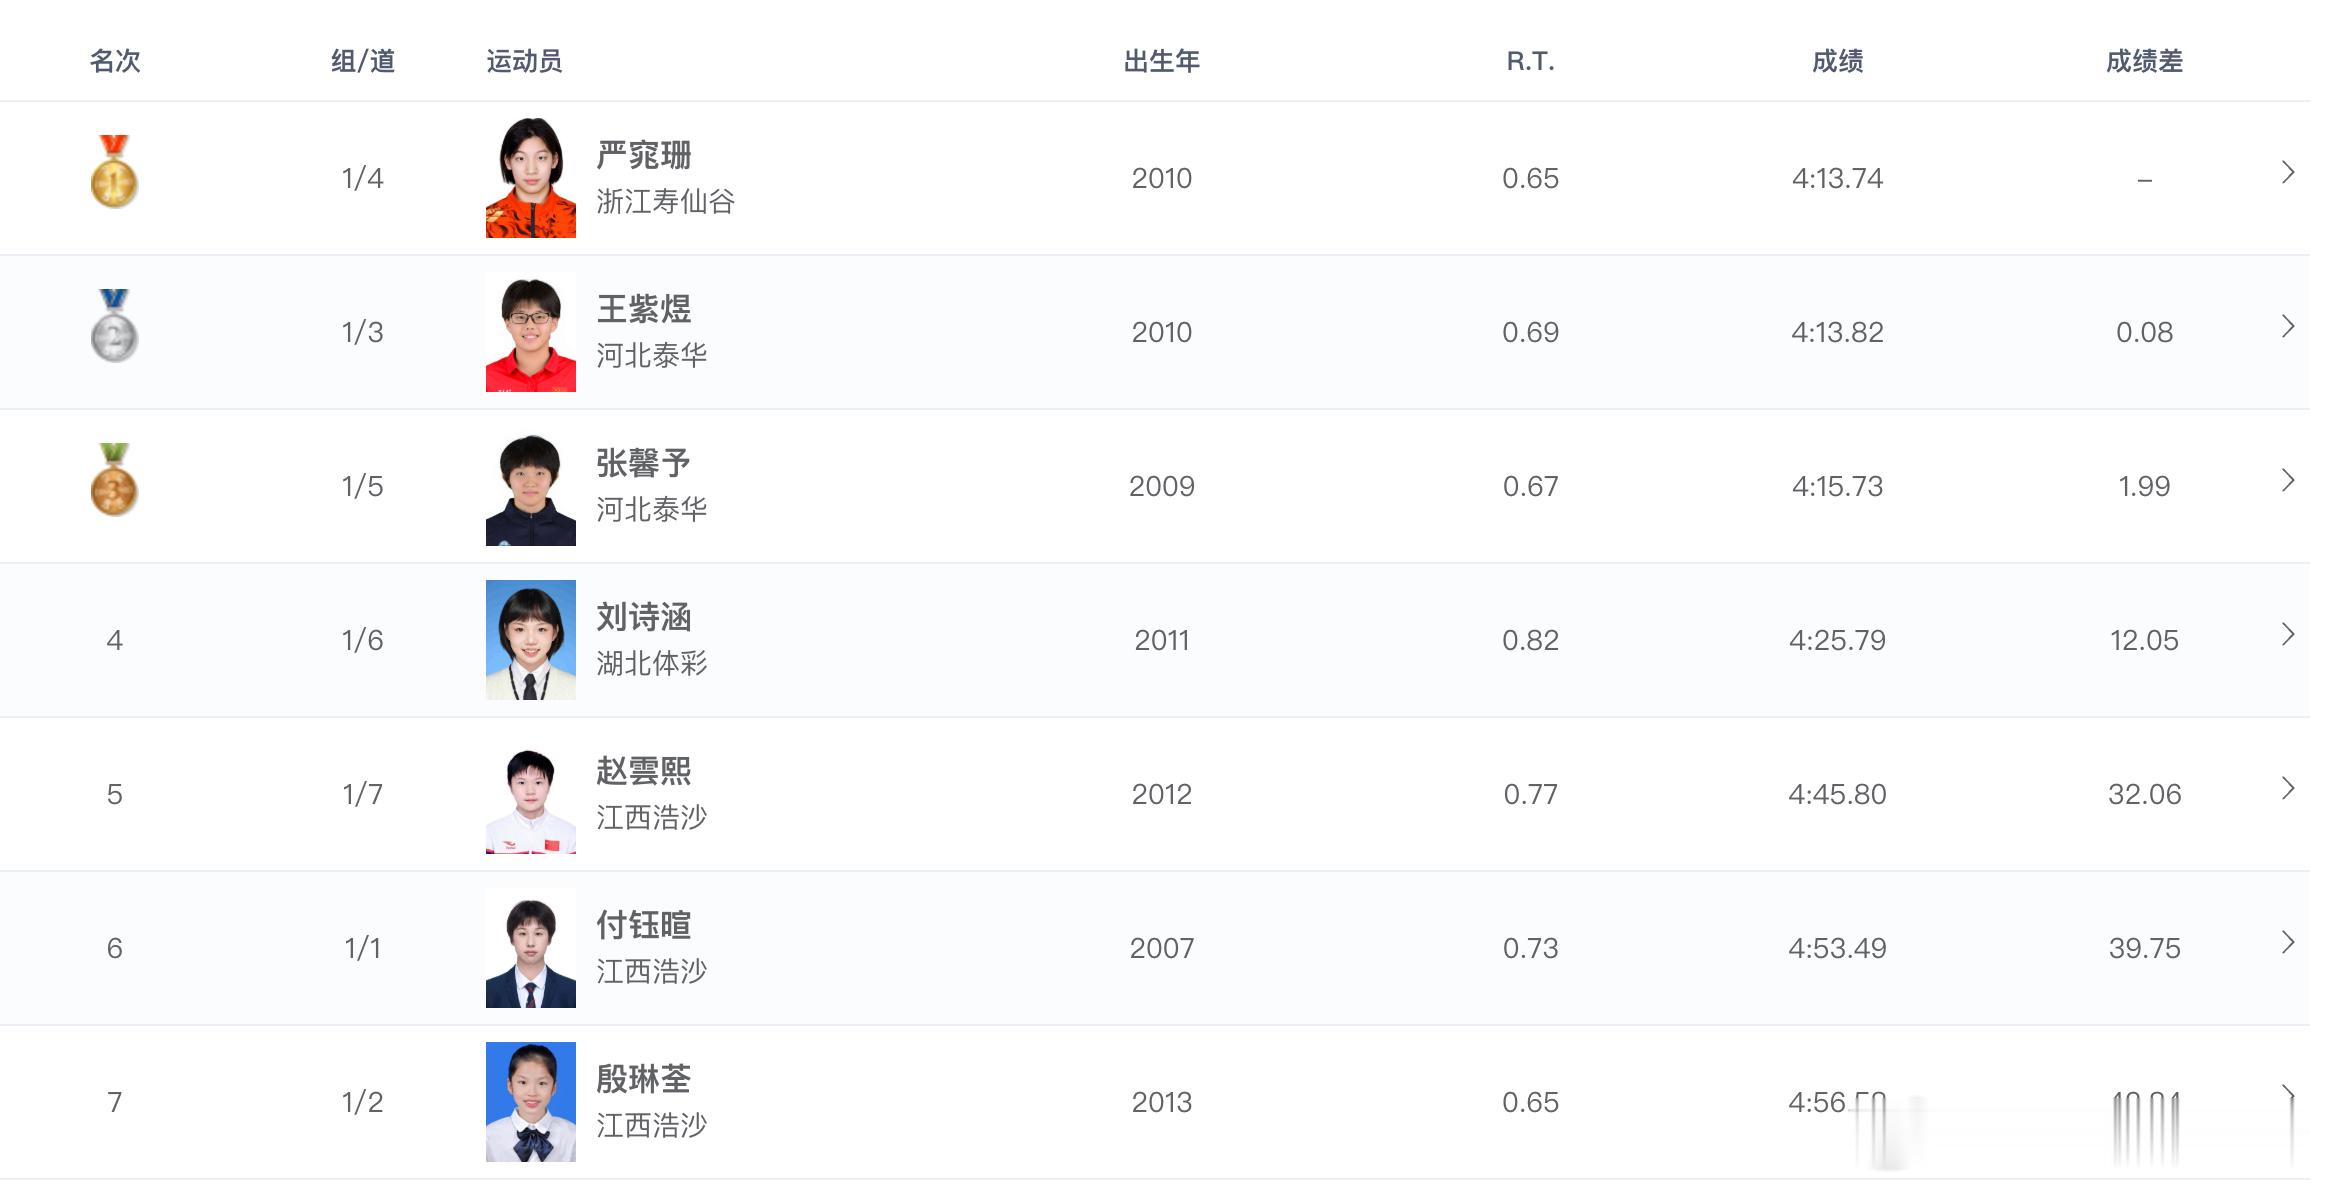The height and width of the screenshot is (1192, 2326).
Task: Select athlete name 王紫煜
Action: 644,309
